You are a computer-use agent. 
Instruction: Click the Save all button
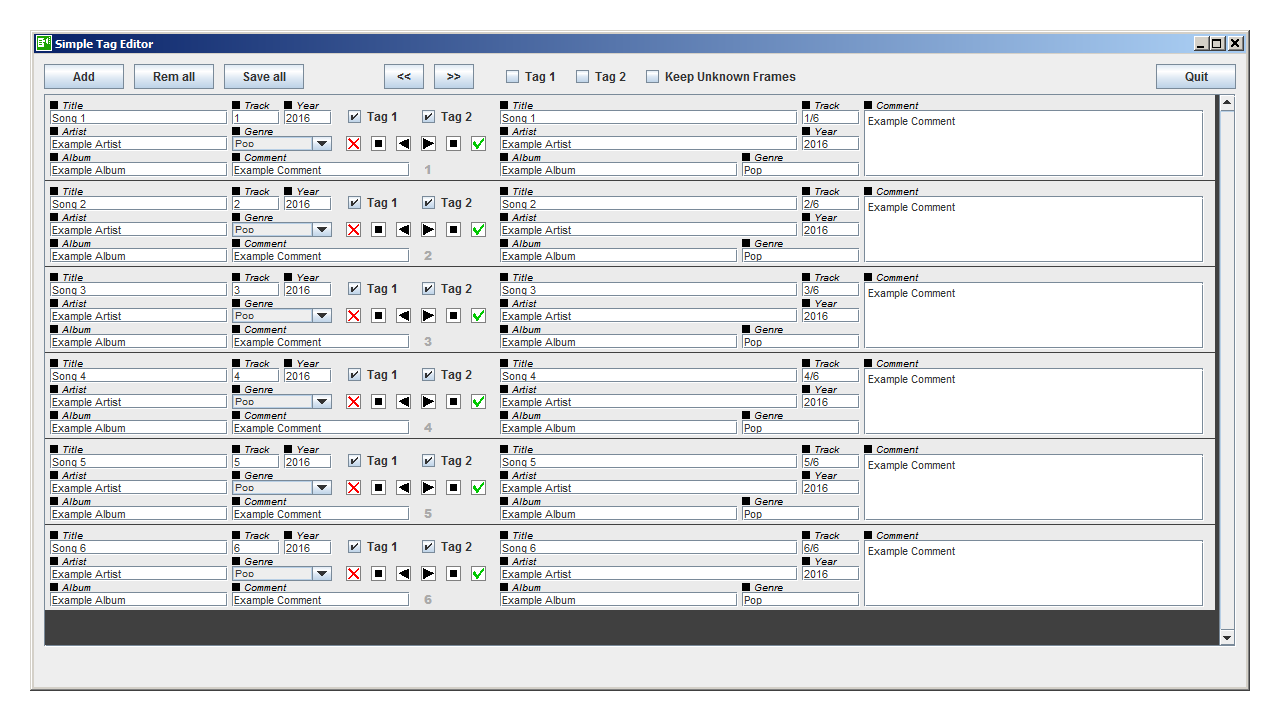pyautogui.click(x=264, y=77)
